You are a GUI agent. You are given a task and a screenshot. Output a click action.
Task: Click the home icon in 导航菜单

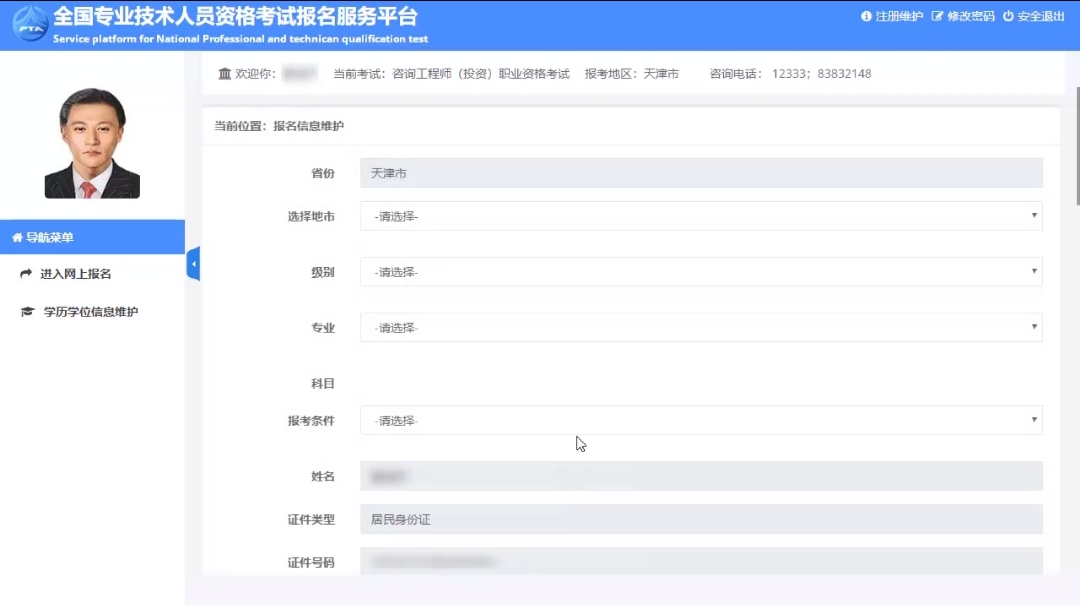17,238
